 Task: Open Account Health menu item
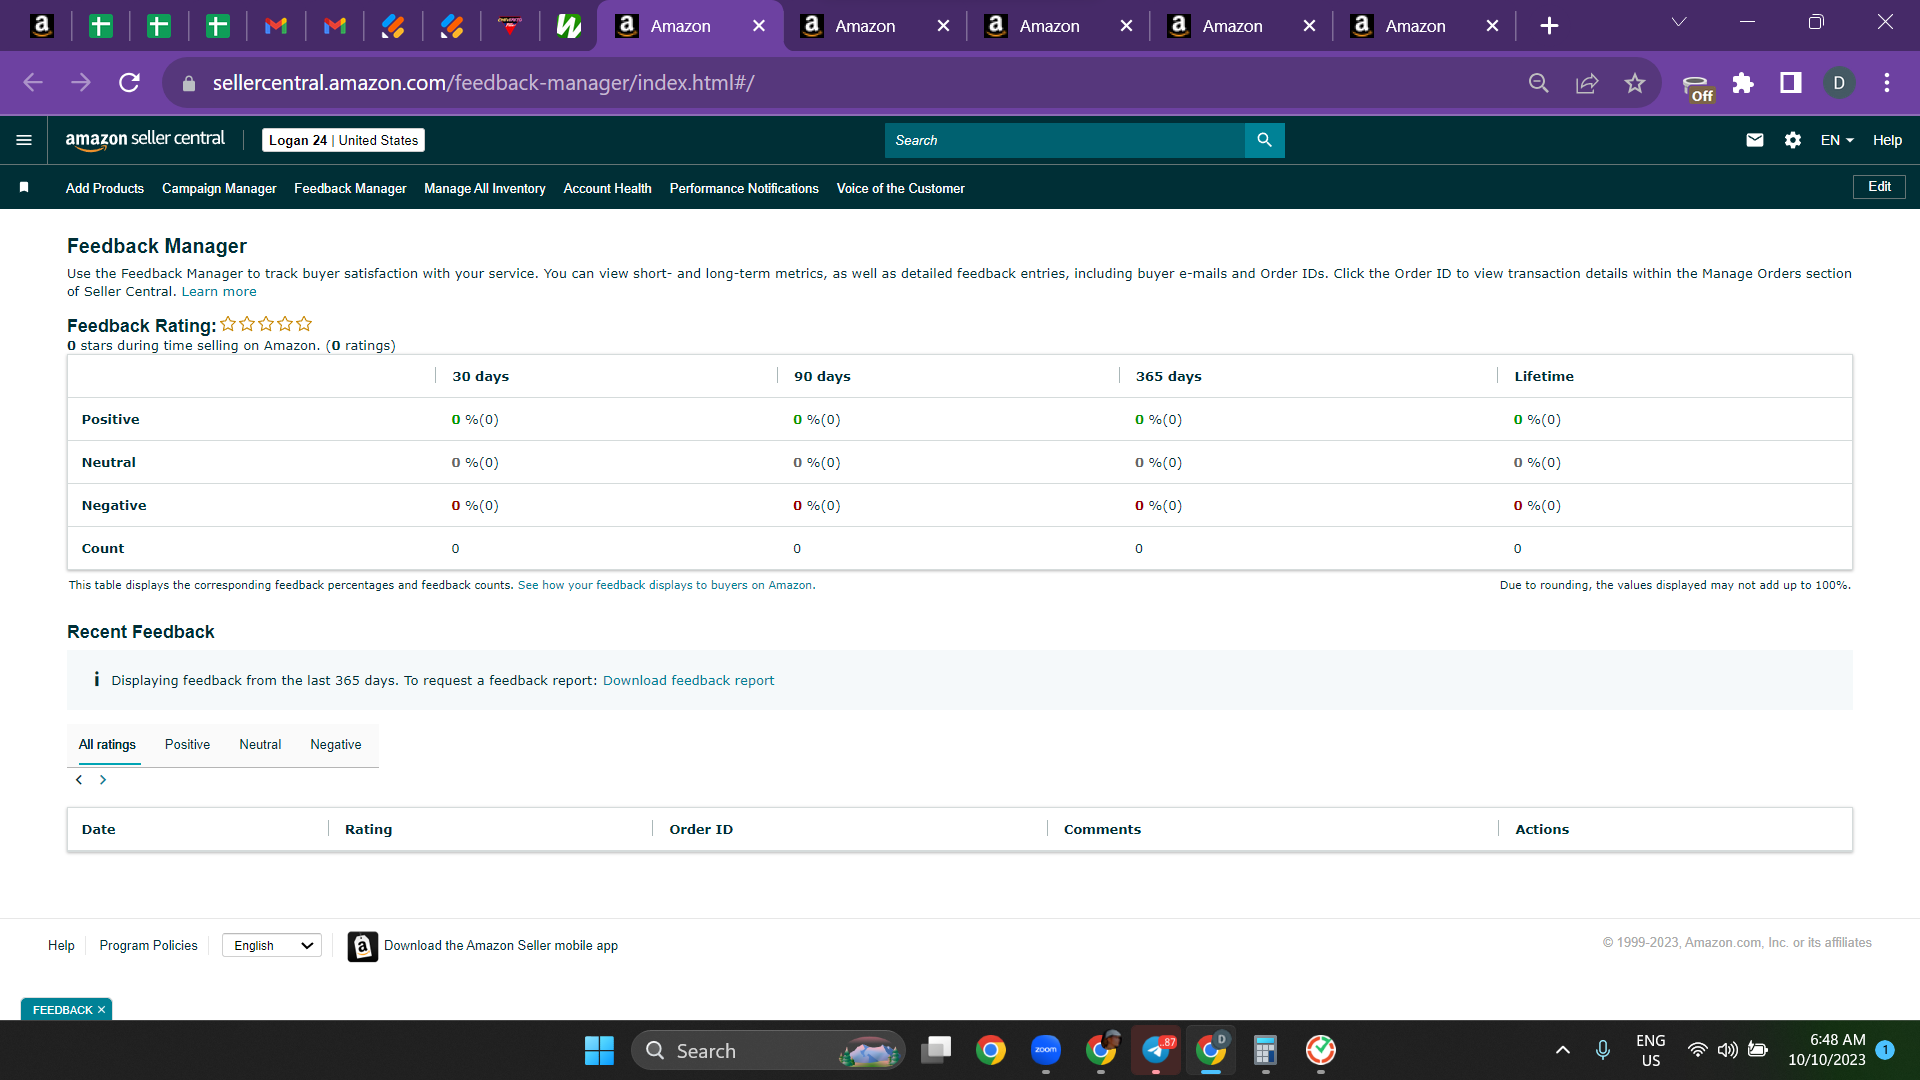(x=607, y=188)
